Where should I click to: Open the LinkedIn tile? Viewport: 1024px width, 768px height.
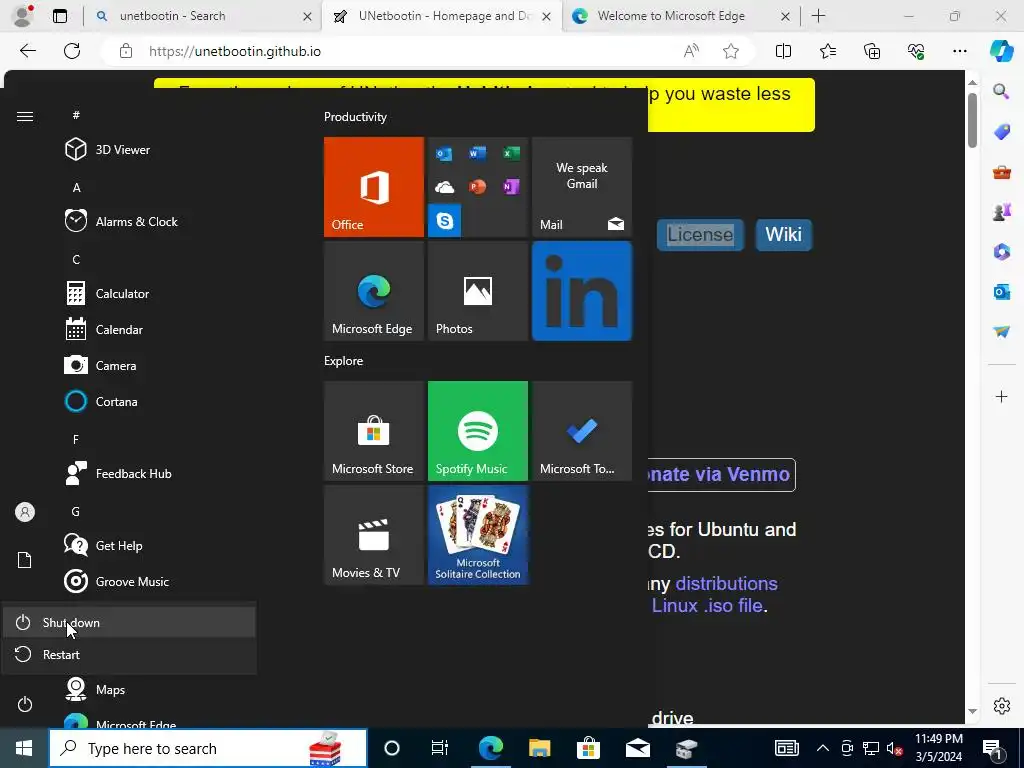click(582, 291)
